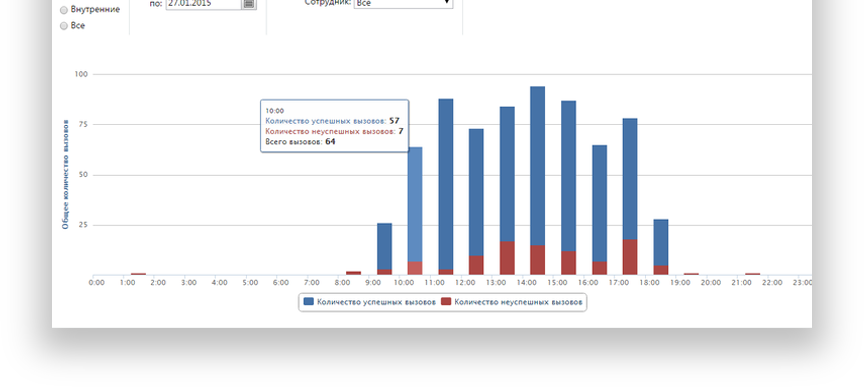Select the blue bar at 15:00
The height and width of the screenshot is (387, 864).
point(569,176)
